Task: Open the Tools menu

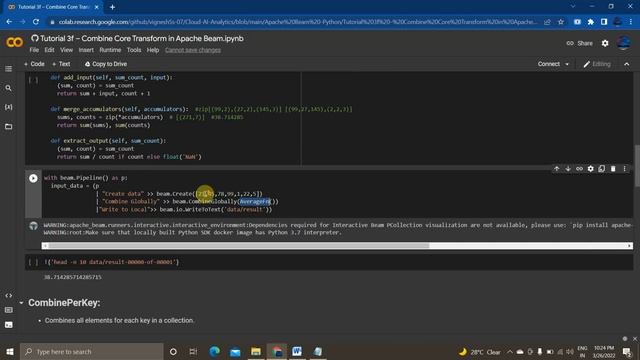Action: [x=134, y=50]
